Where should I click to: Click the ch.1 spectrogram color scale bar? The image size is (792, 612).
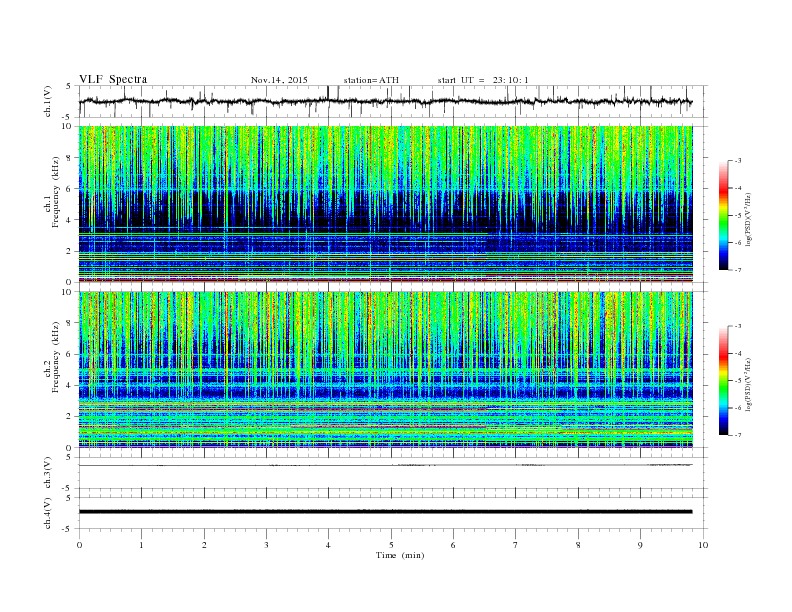click(x=724, y=215)
